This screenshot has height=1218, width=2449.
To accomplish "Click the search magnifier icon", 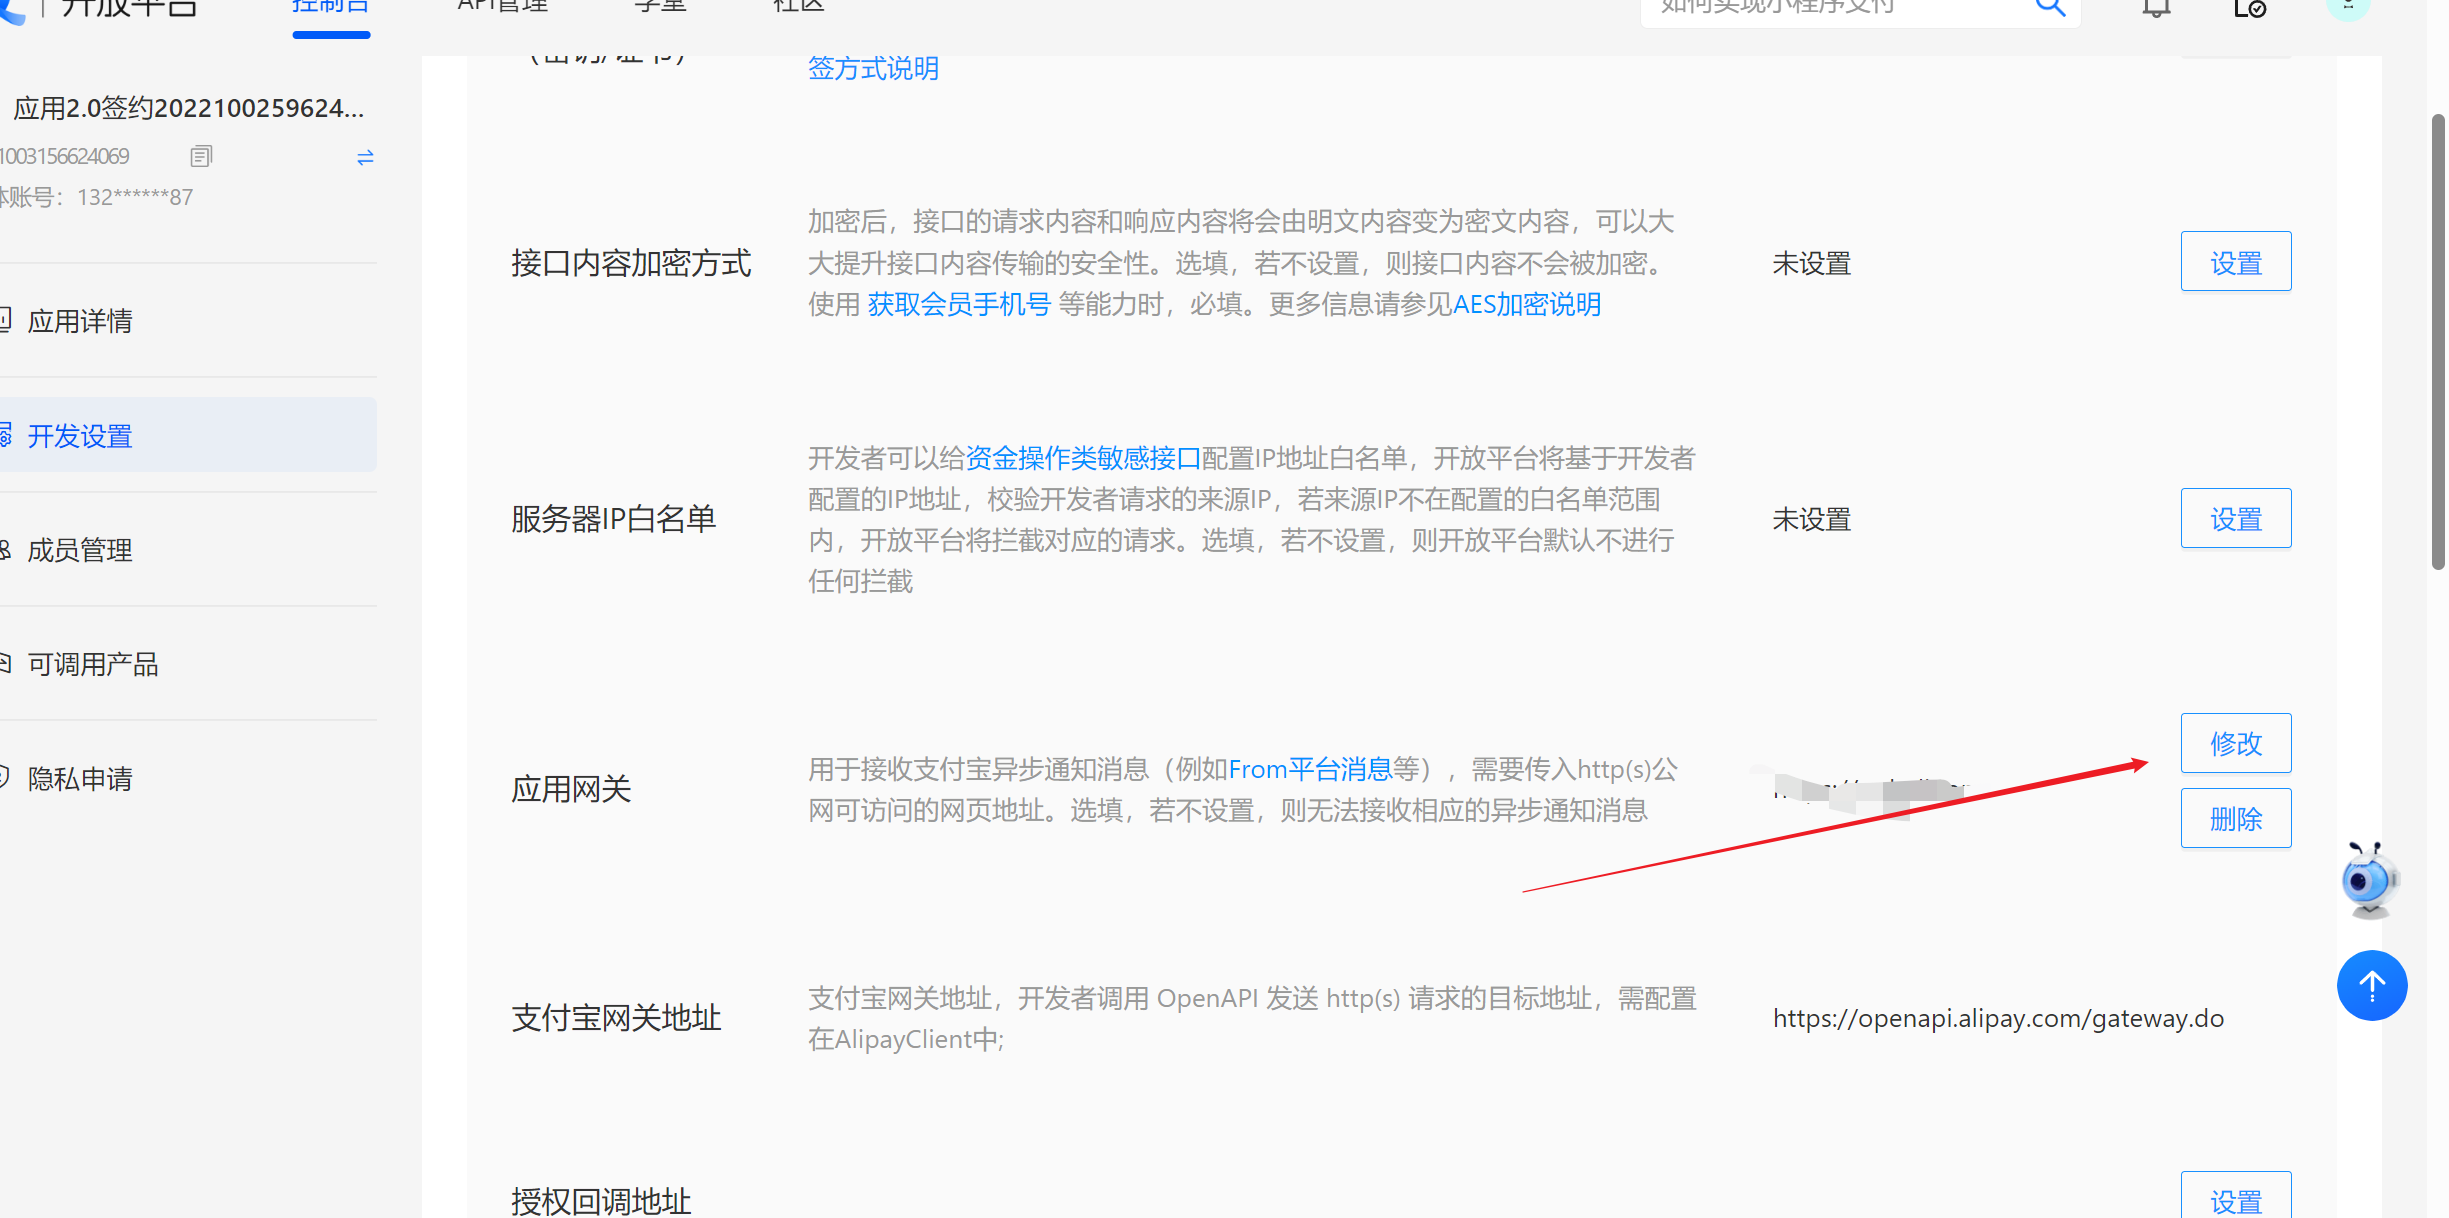I will click(x=2049, y=6).
